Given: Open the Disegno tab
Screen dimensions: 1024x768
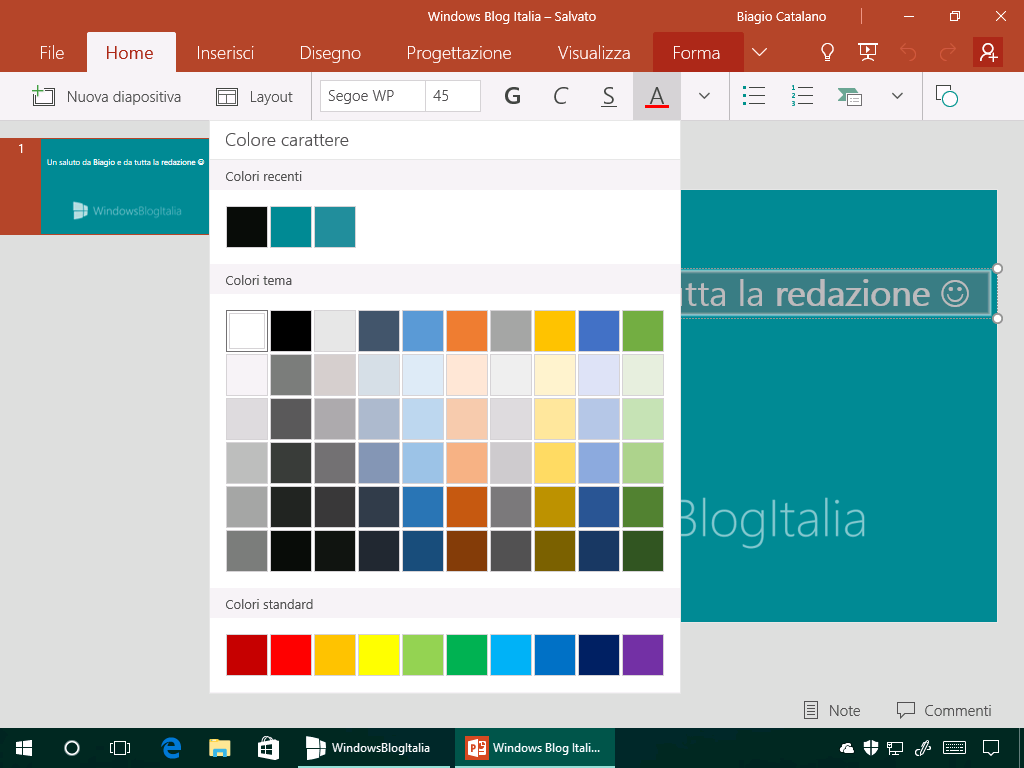Looking at the screenshot, I should click(x=330, y=53).
